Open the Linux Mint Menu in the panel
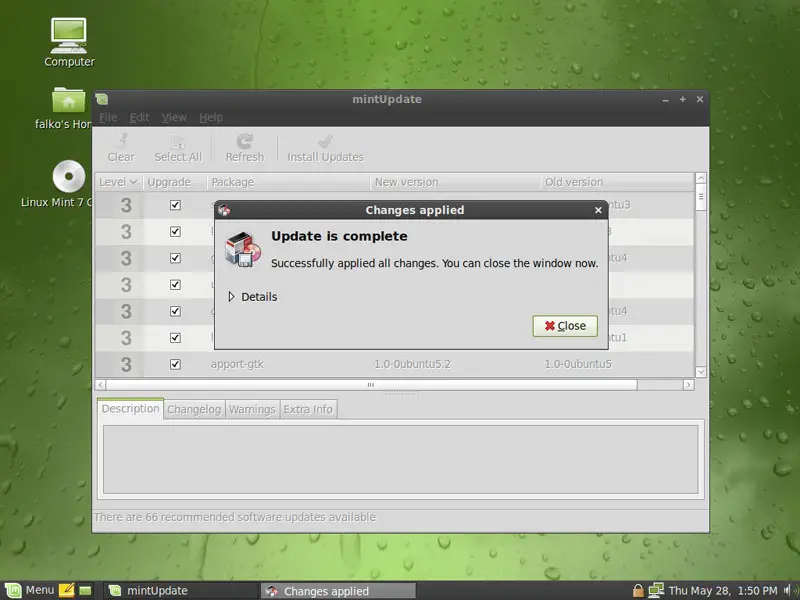Image resolution: width=800 pixels, height=600 pixels. click(29, 590)
